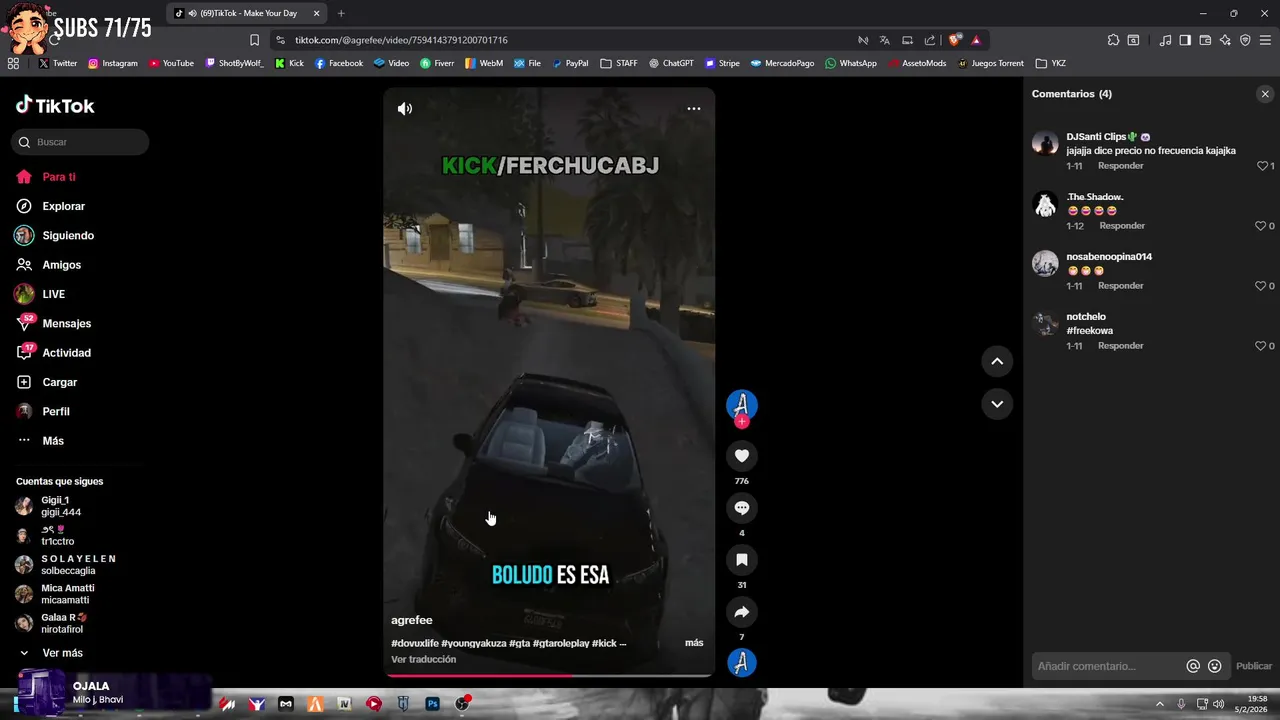Open micaamatti followed account
1280x720 pixels.
(x=67, y=594)
